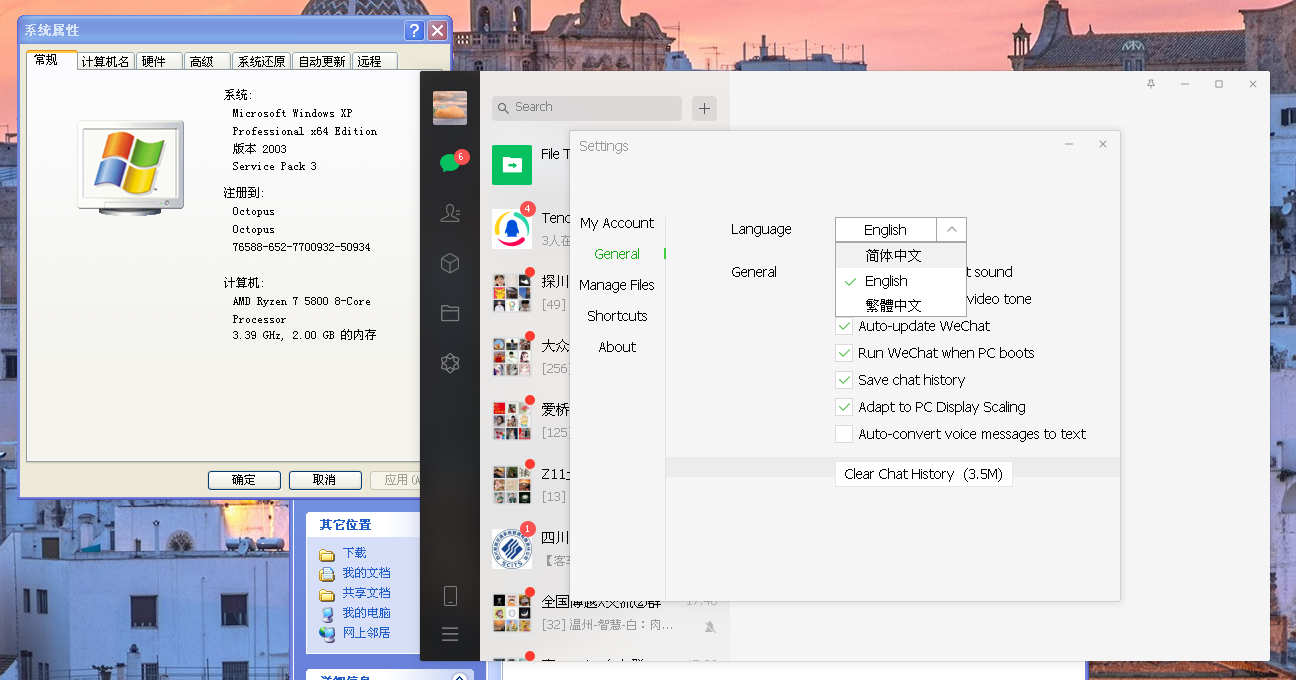Image resolution: width=1296 pixels, height=680 pixels.
Task: Minimize the WeChat Settings dialog
Action: [1069, 145]
